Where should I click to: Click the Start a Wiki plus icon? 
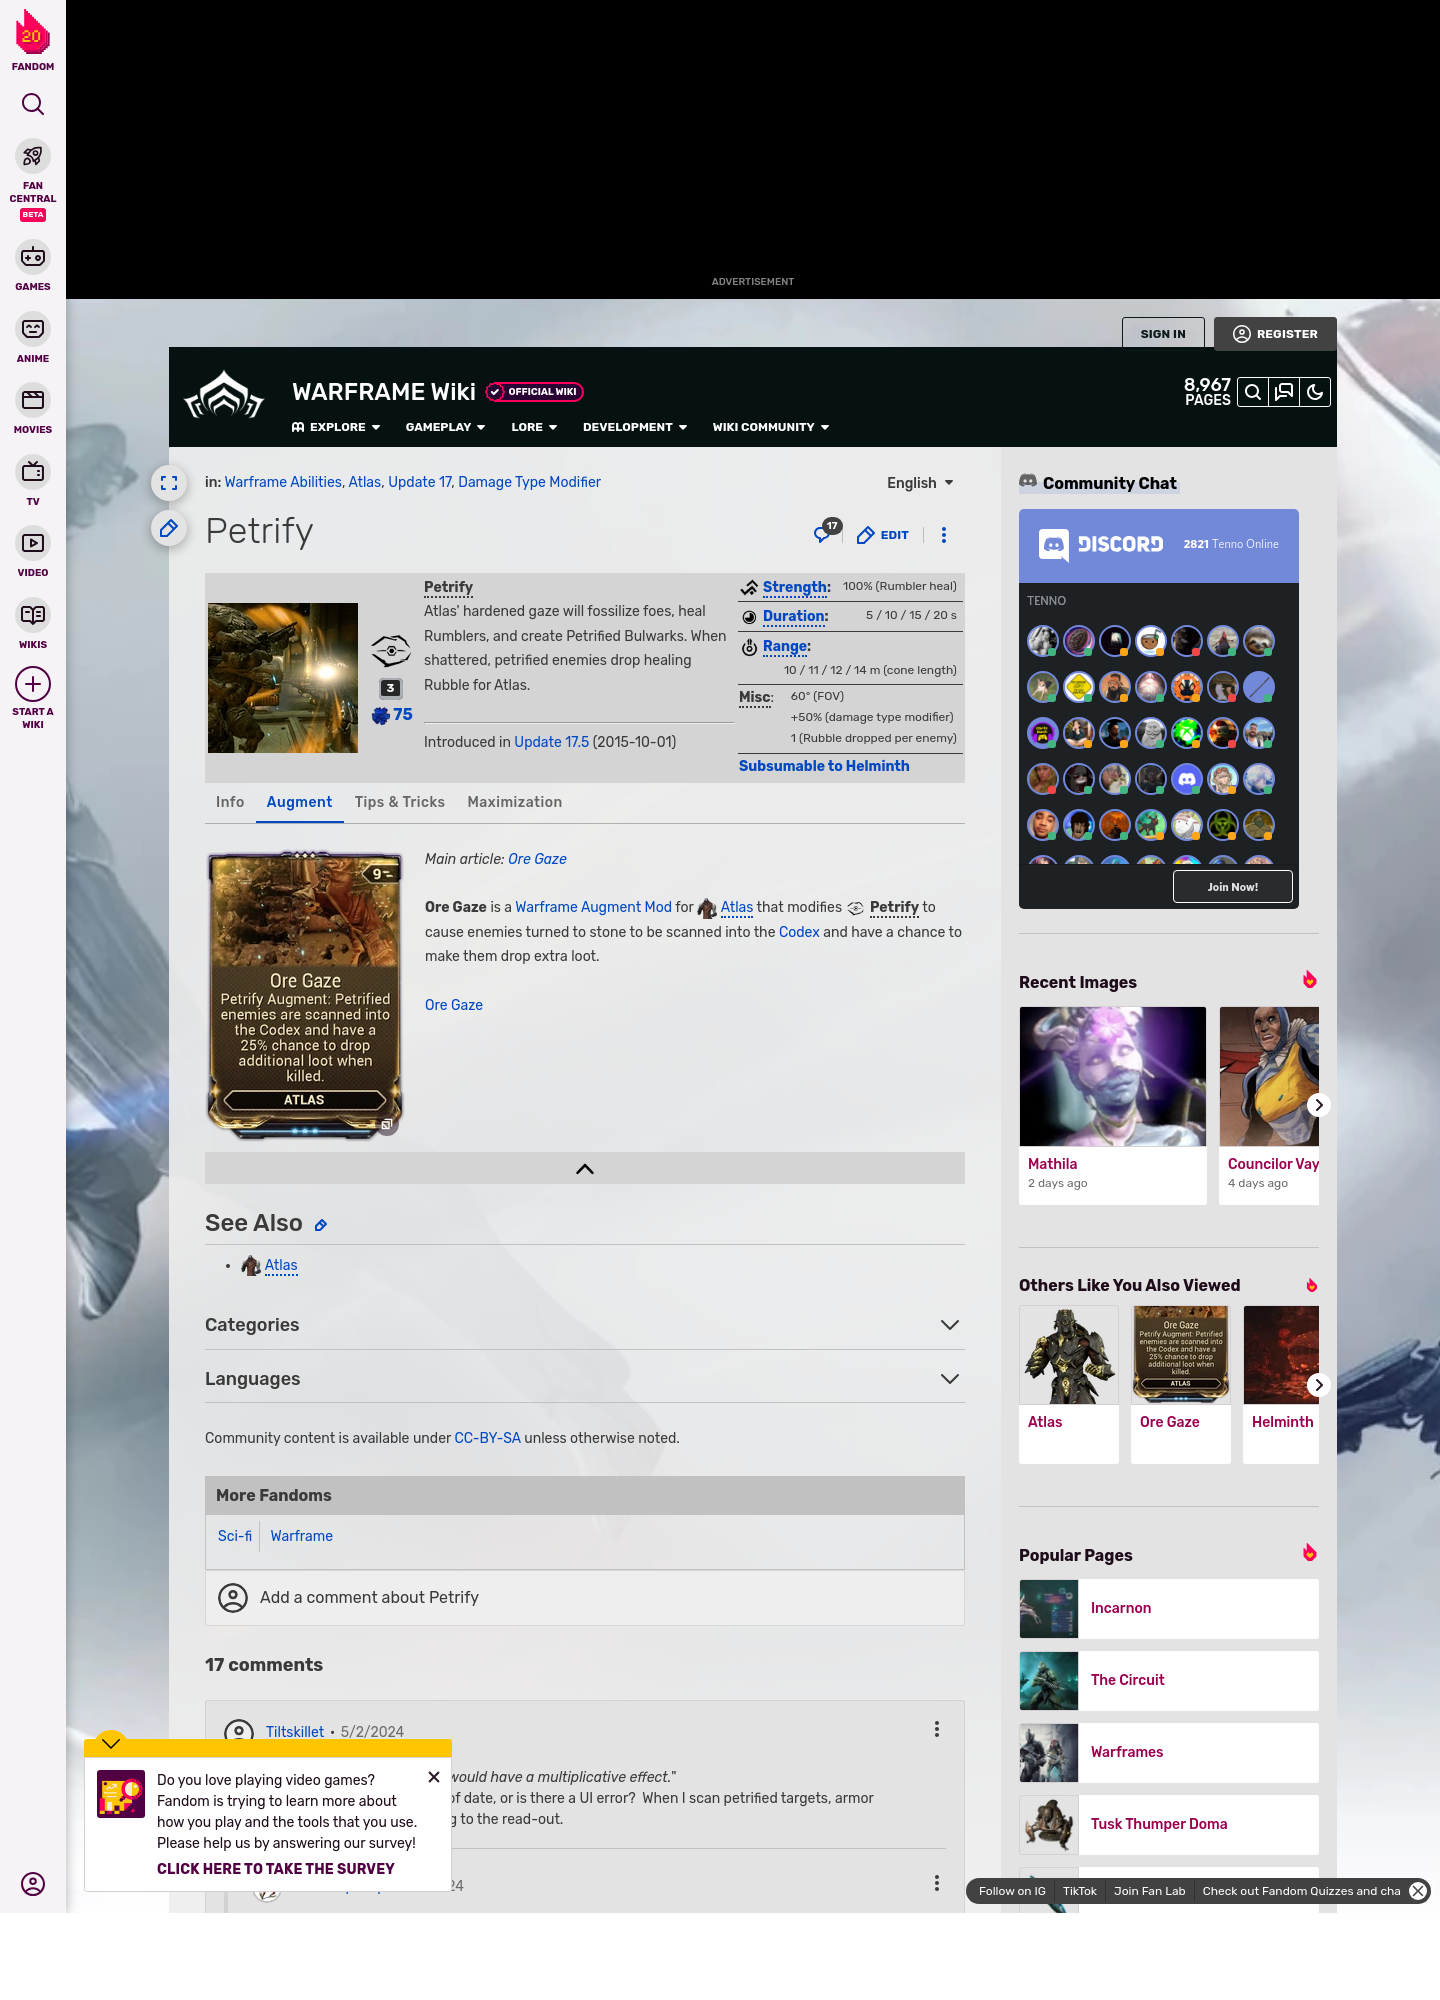pos(33,685)
